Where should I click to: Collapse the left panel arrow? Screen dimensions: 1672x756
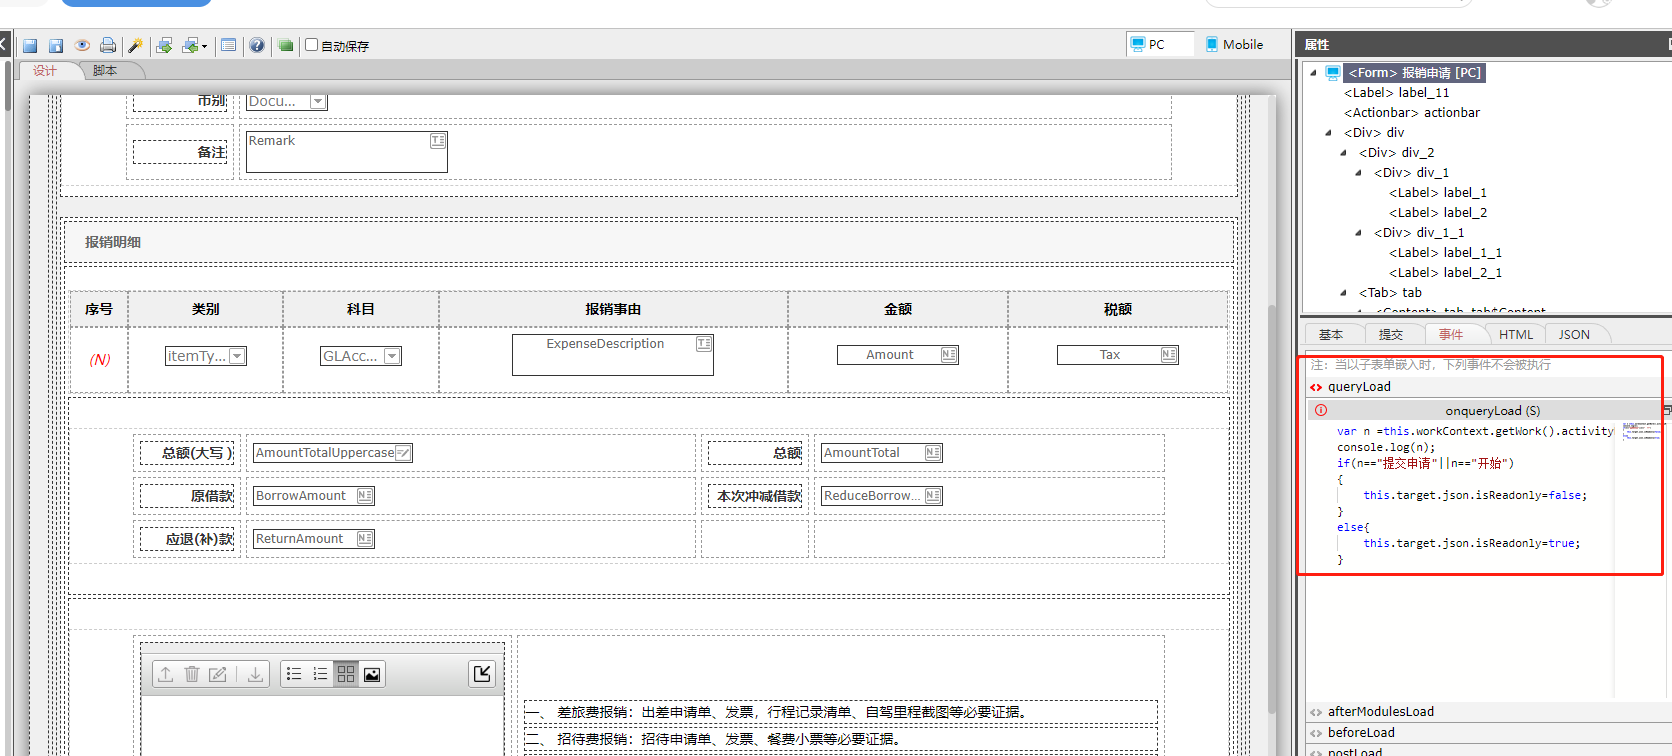click(3, 44)
